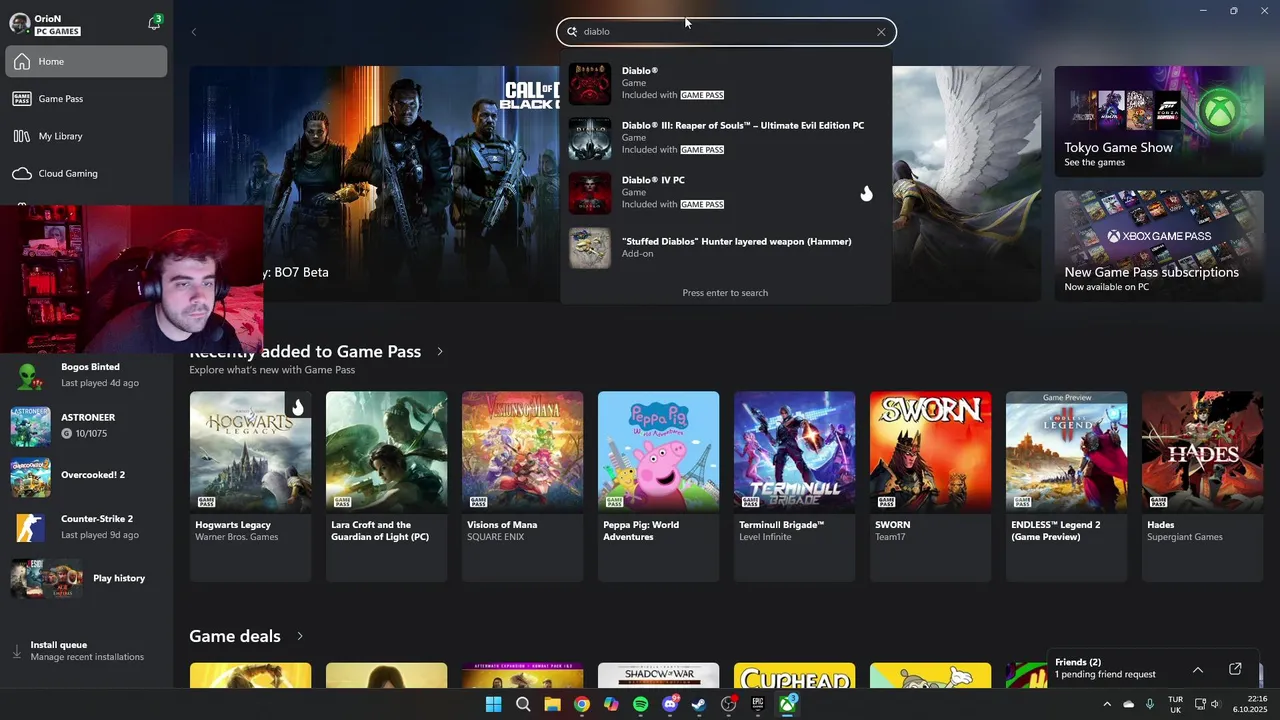Open Discord from the taskbar
1280x720 pixels.
[670, 704]
